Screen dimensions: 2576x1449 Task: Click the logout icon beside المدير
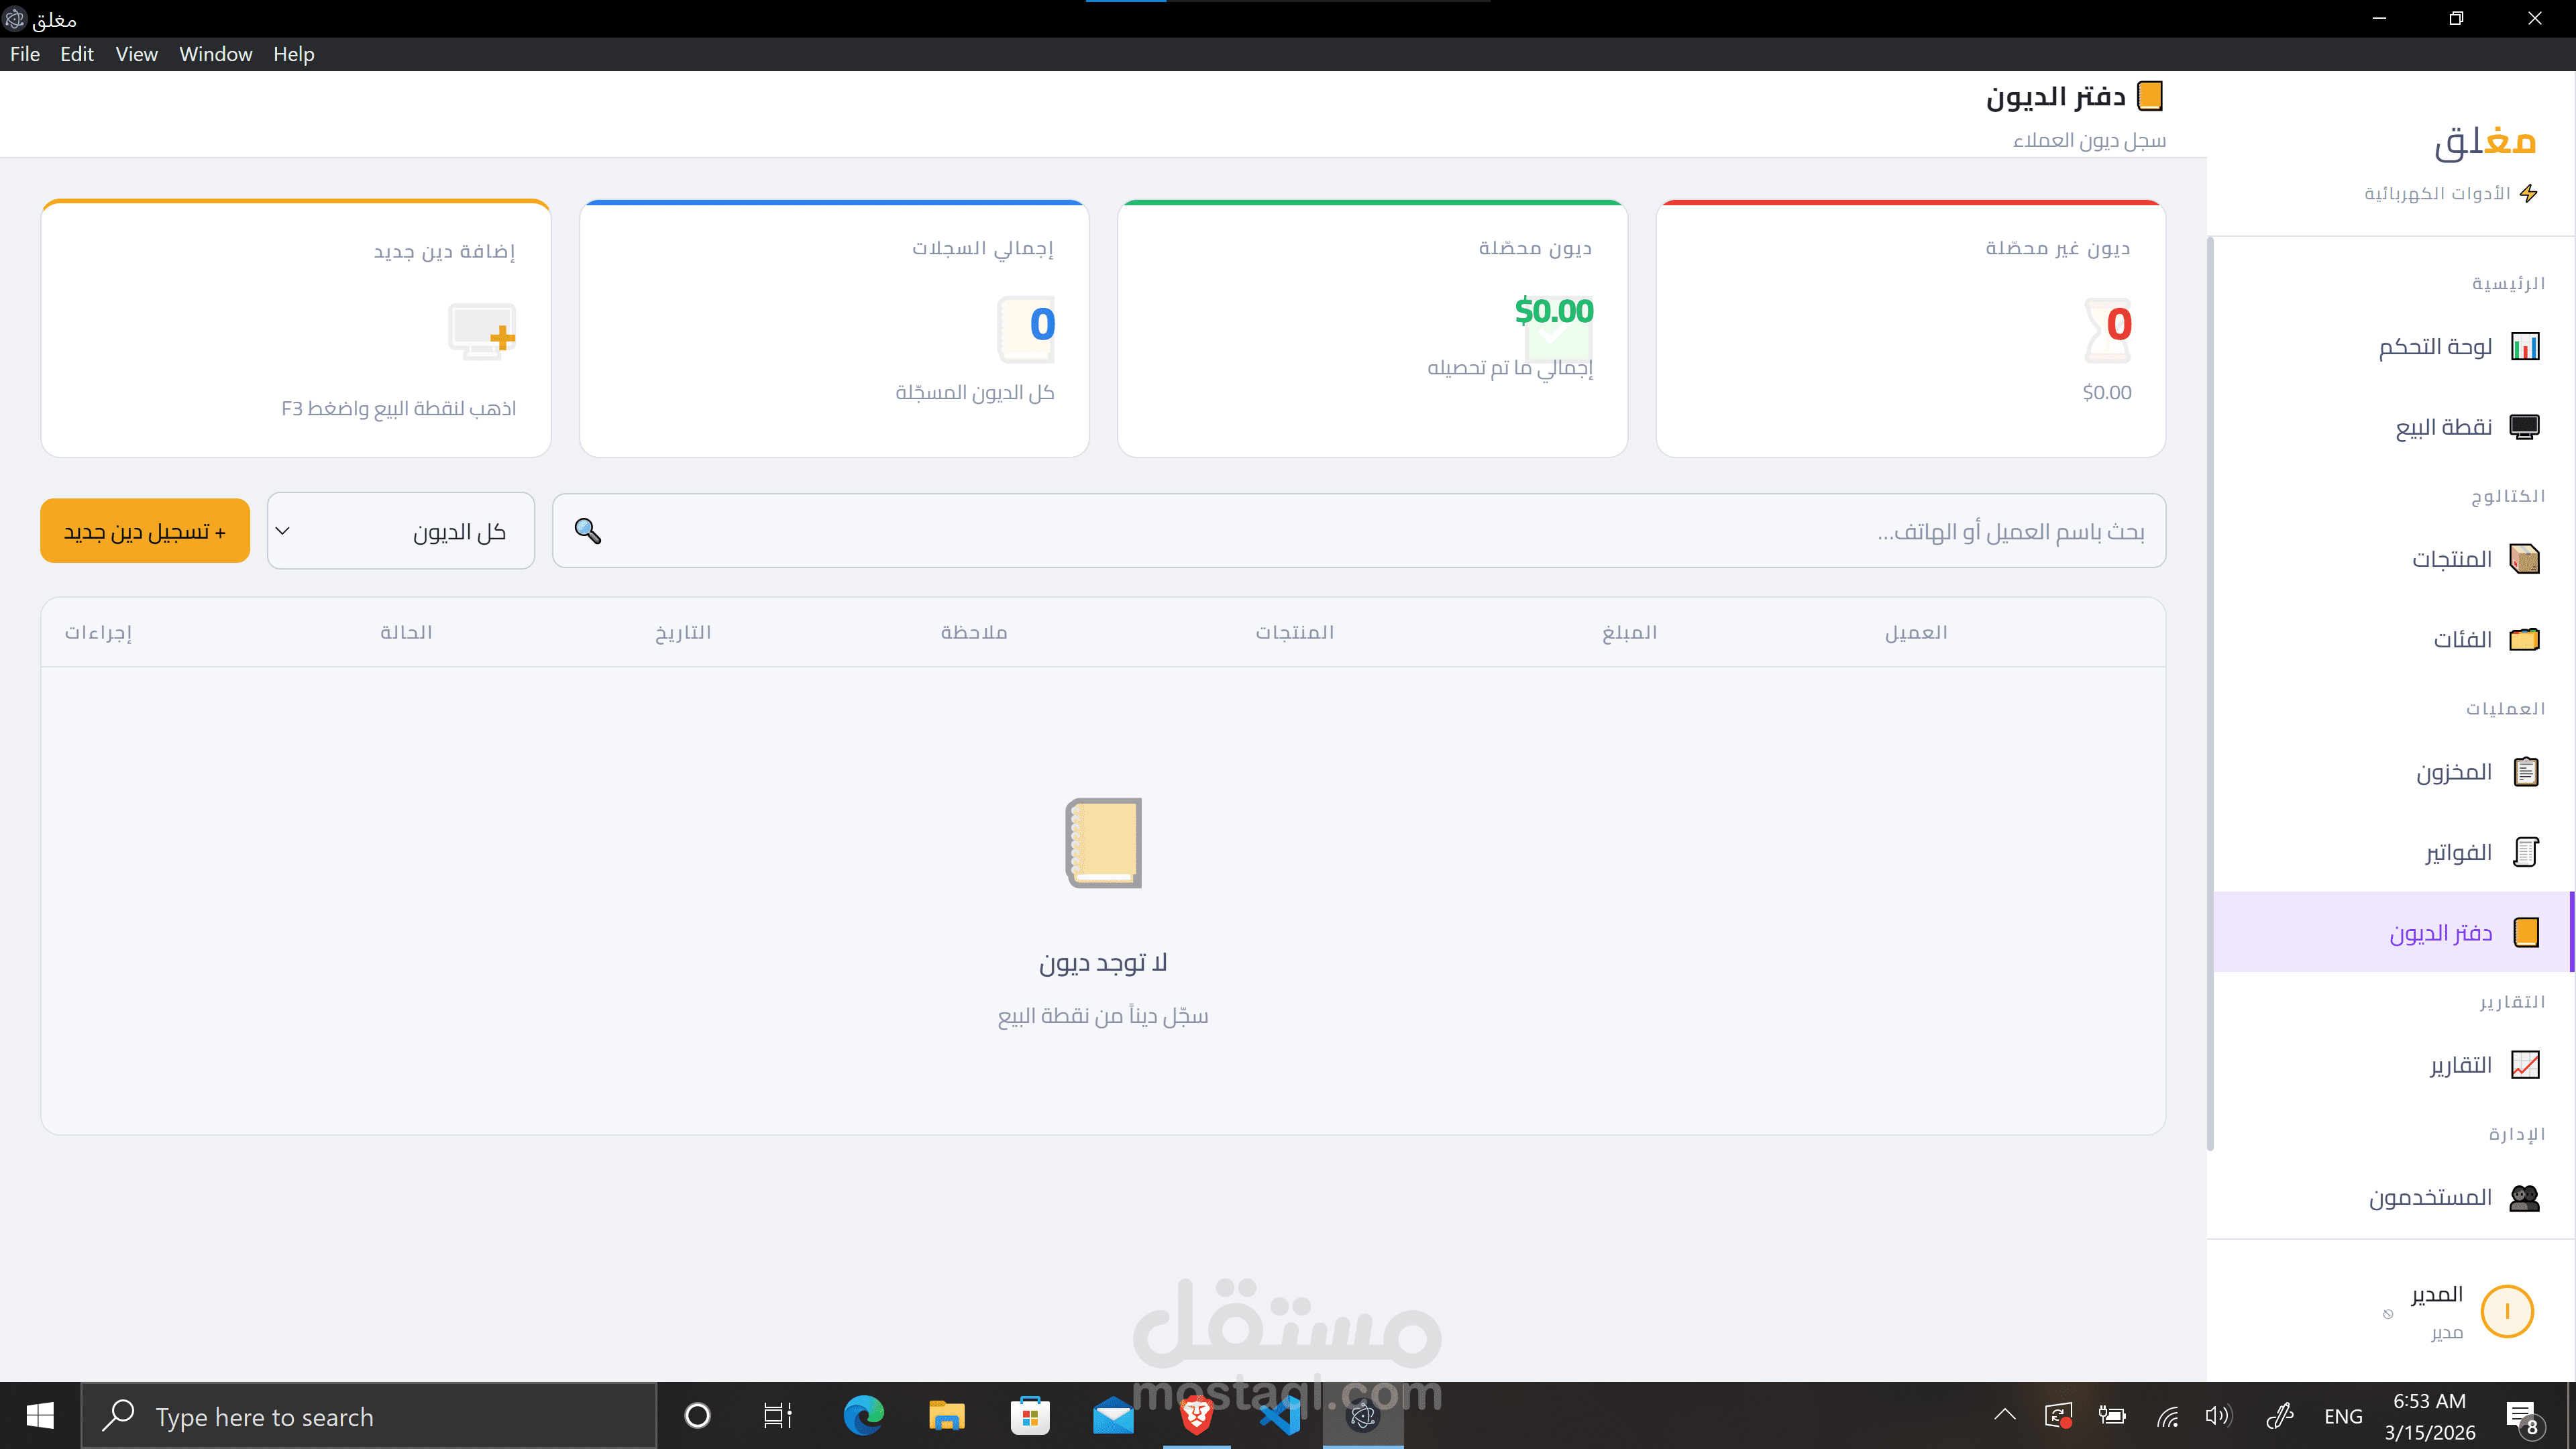(2388, 1314)
